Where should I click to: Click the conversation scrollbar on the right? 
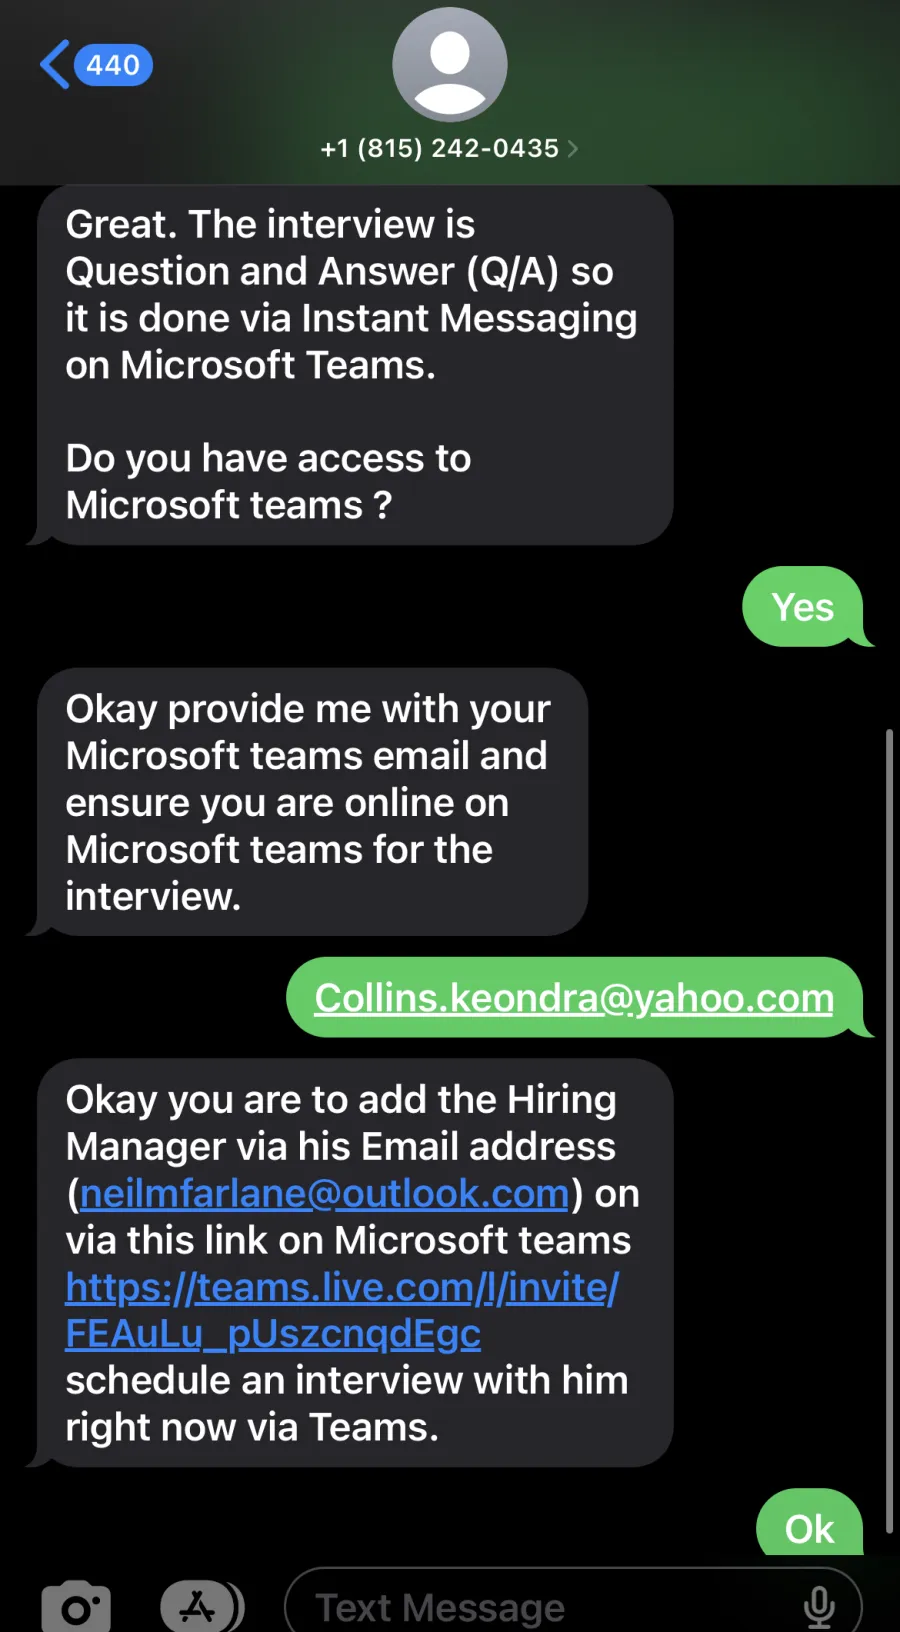[889, 1130]
